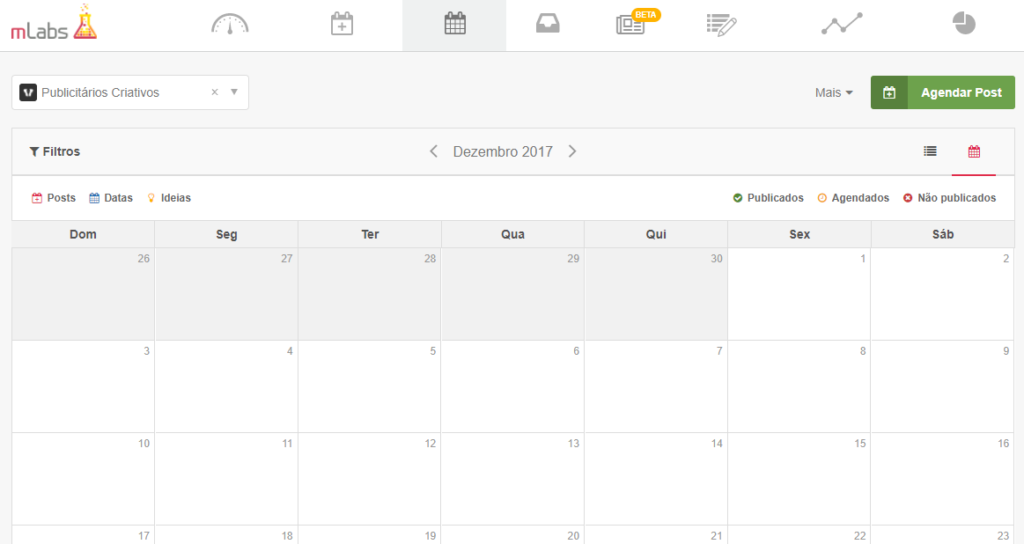The image size is (1024, 544).
Task: Click the schedule post calendar-plus icon
Action: 342,24
